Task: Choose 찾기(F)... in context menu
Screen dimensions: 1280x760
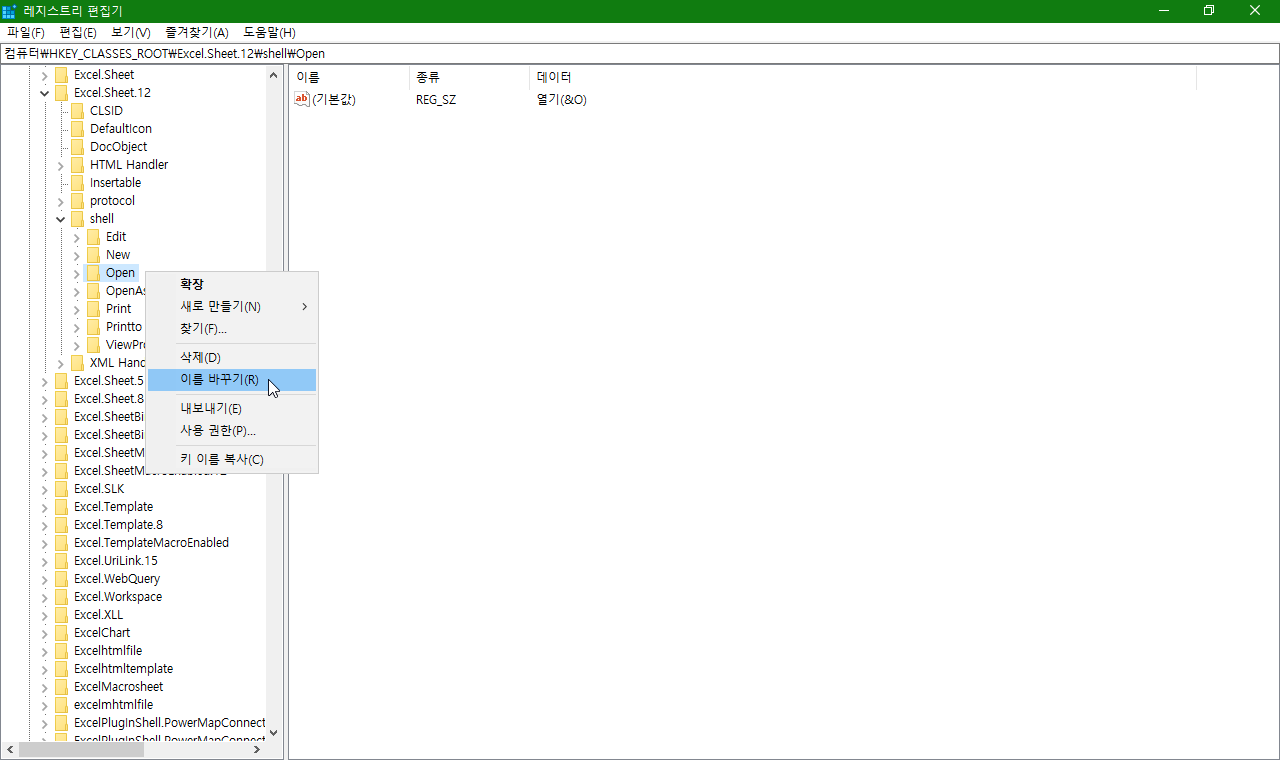Action: point(232,328)
